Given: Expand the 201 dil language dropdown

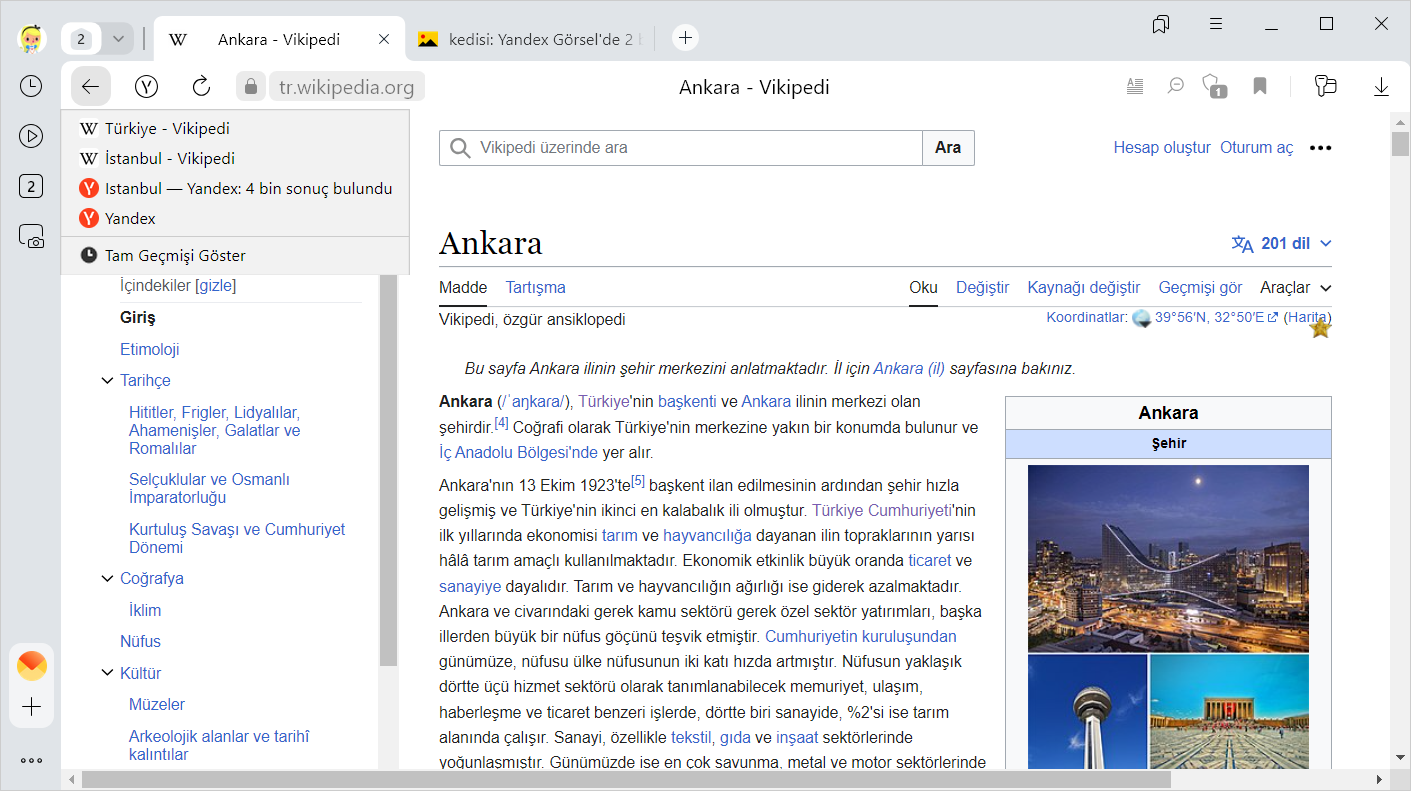Looking at the screenshot, I should point(1283,244).
